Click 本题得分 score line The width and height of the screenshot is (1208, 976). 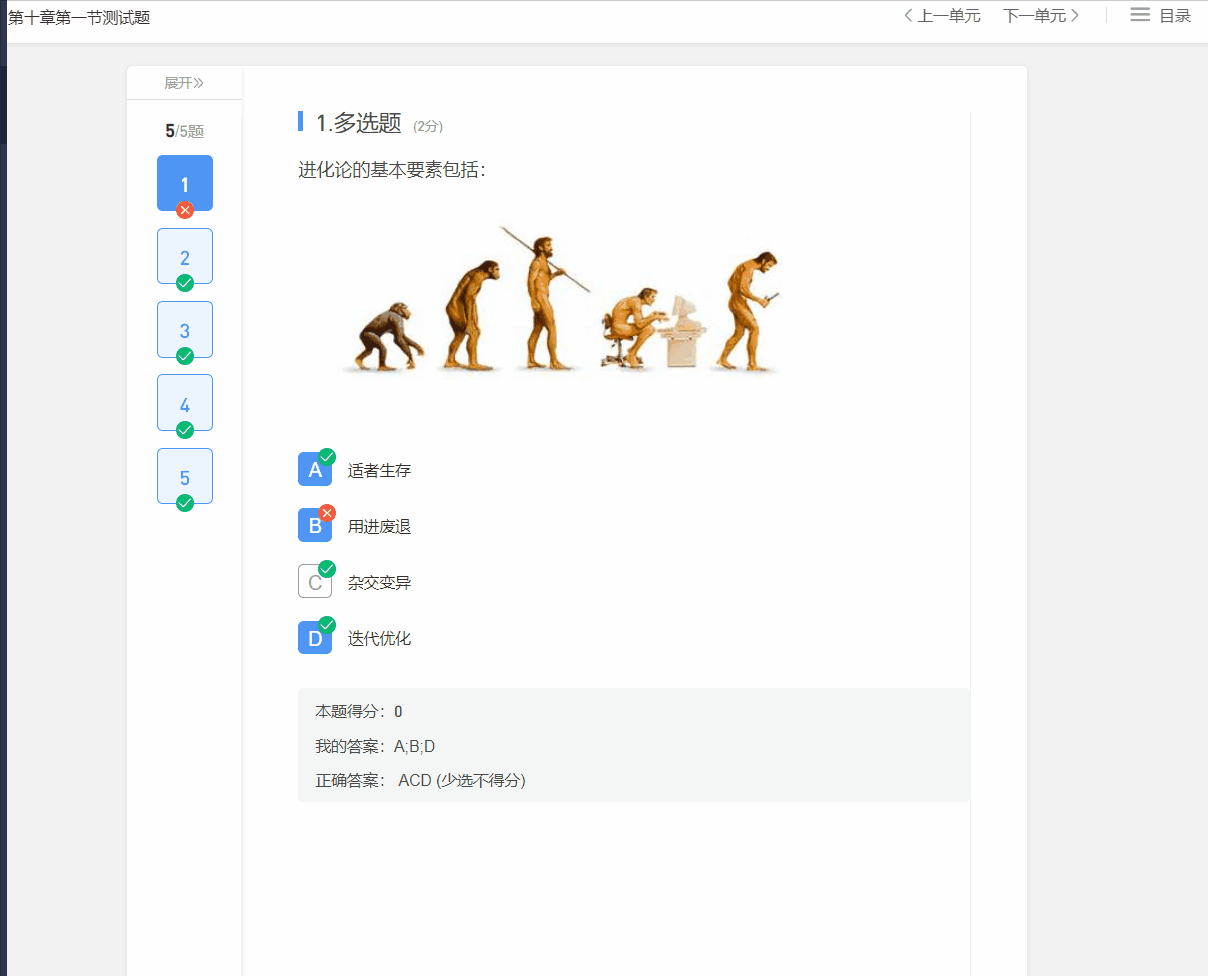click(x=359, y=711)
